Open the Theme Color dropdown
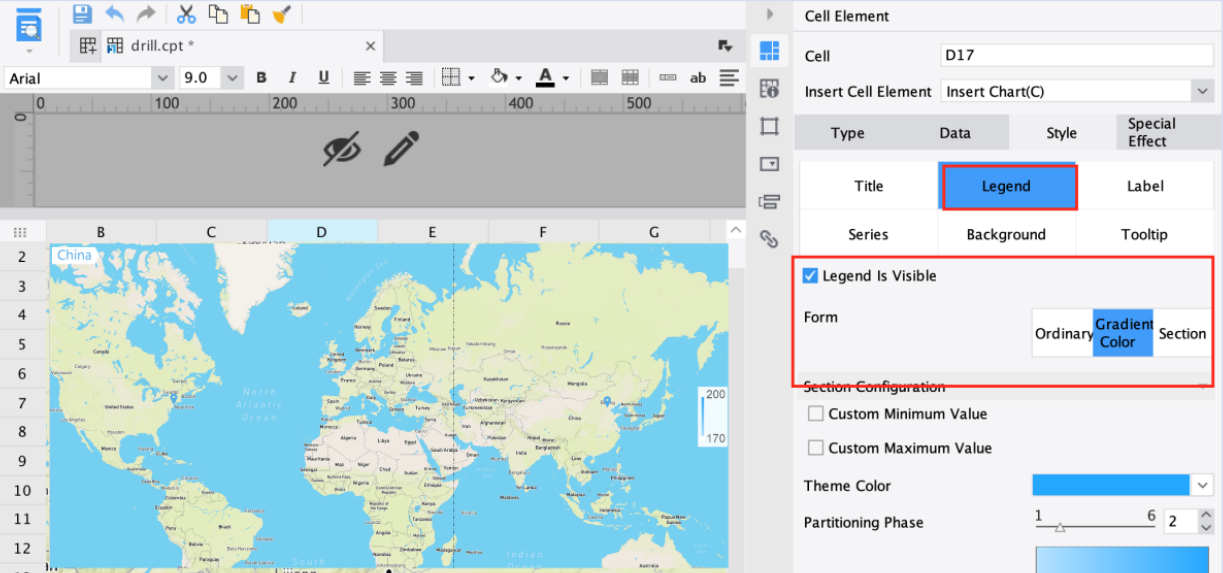The image size is (1223, 573). pyautogui.click(x=1202, y=485)
